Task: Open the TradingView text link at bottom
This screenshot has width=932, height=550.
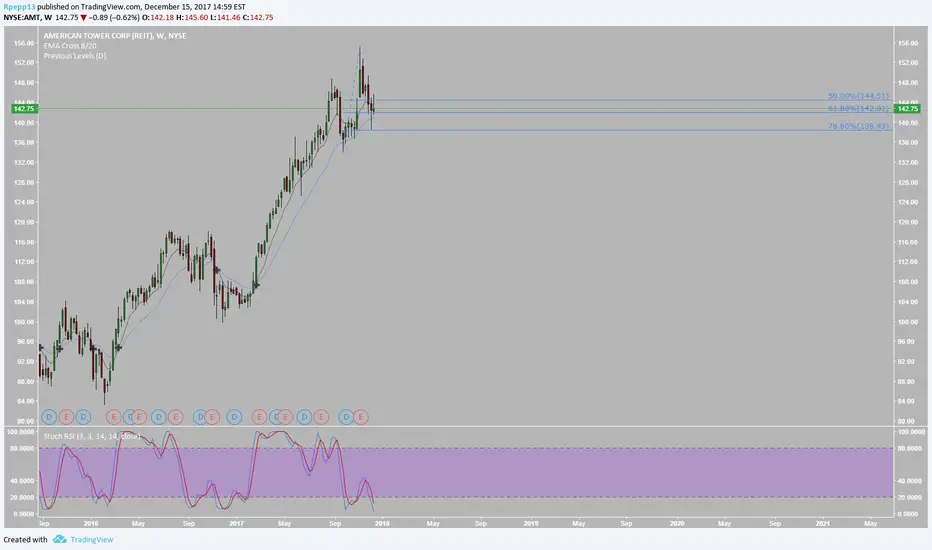Action: coord(92,539)
